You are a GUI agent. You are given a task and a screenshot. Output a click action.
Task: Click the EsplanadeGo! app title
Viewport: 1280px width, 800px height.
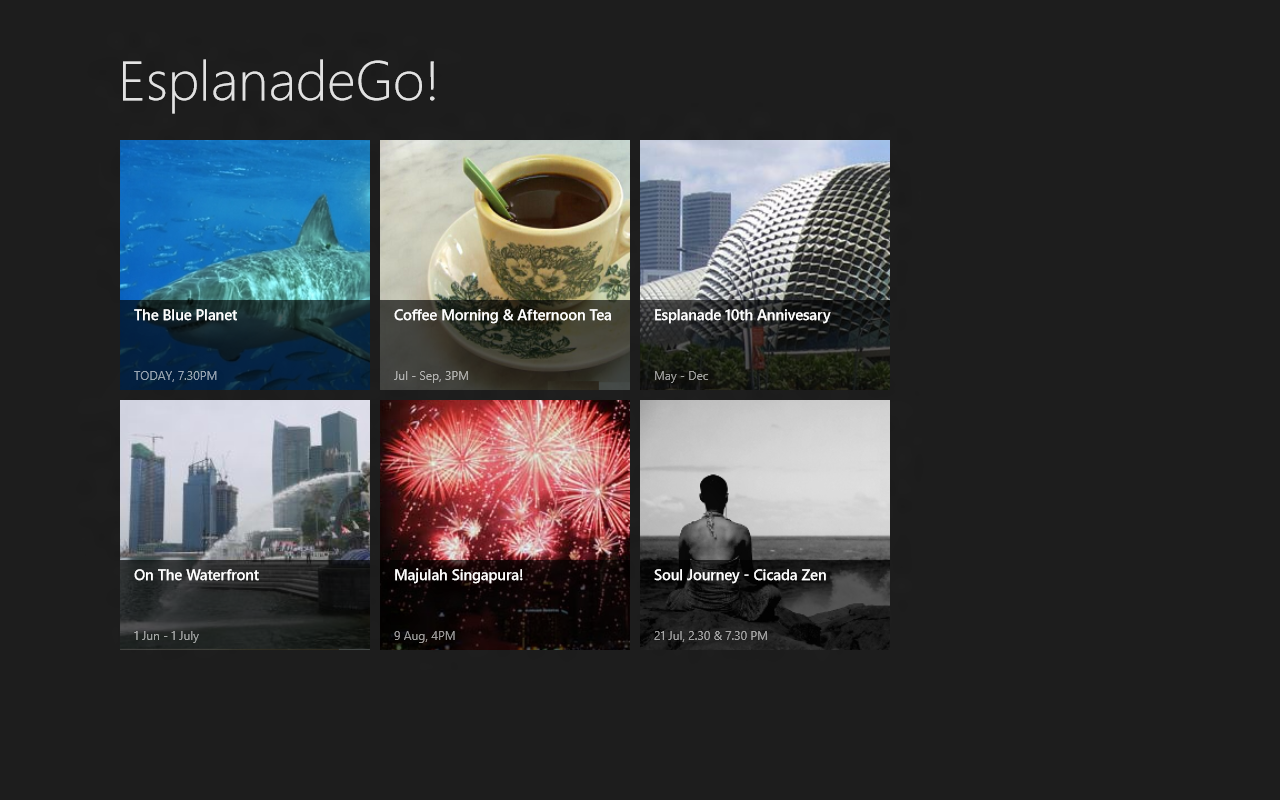point(278,82)
